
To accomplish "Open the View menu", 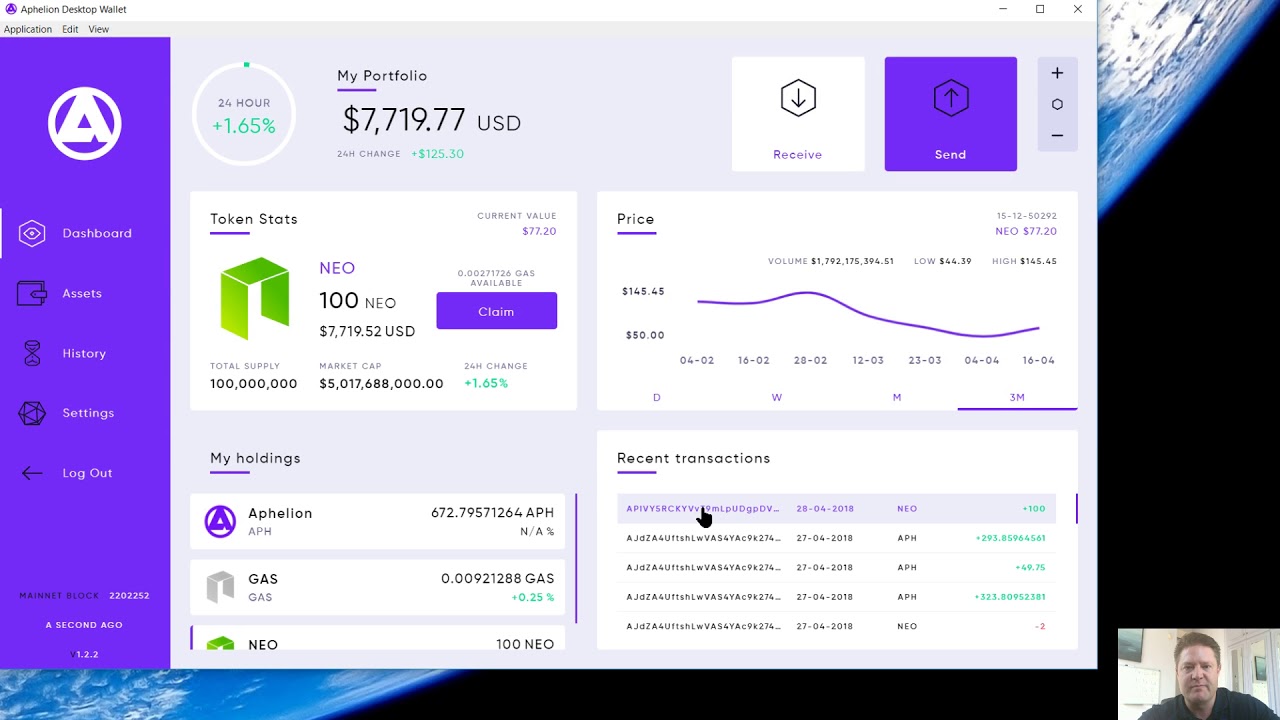I will (x=98, y=29).
